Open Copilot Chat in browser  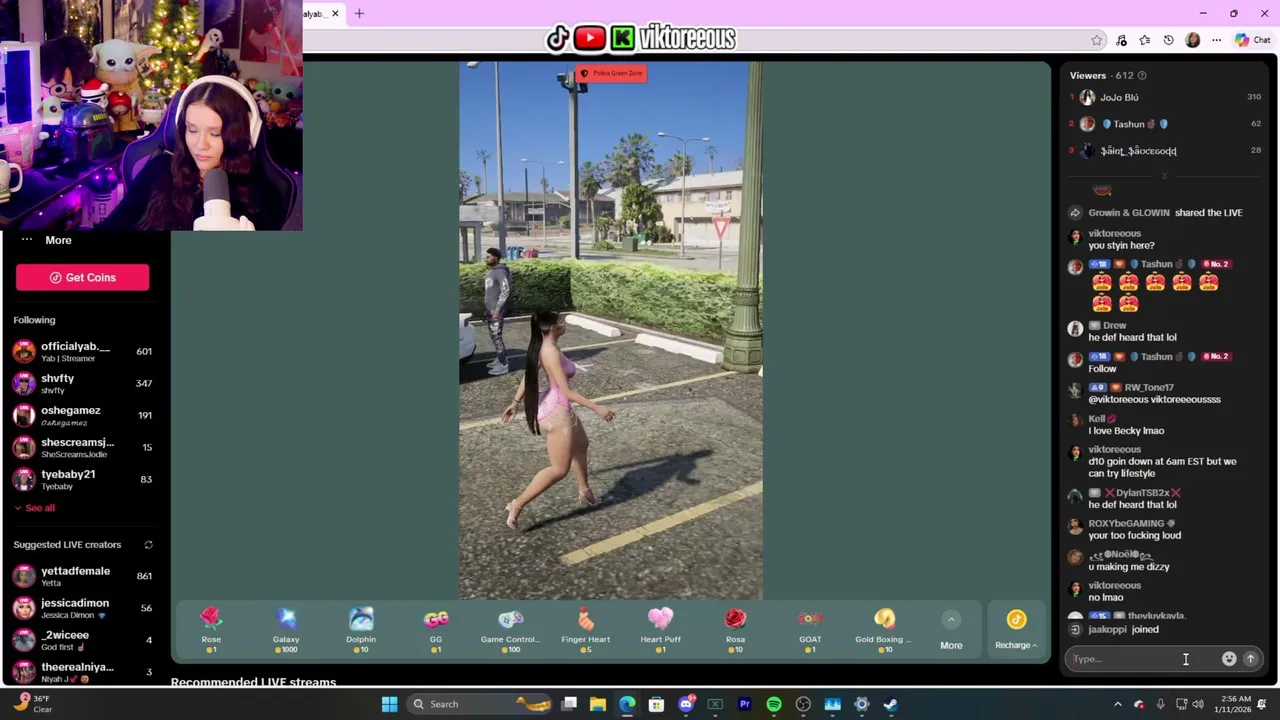coord(1253,40)
